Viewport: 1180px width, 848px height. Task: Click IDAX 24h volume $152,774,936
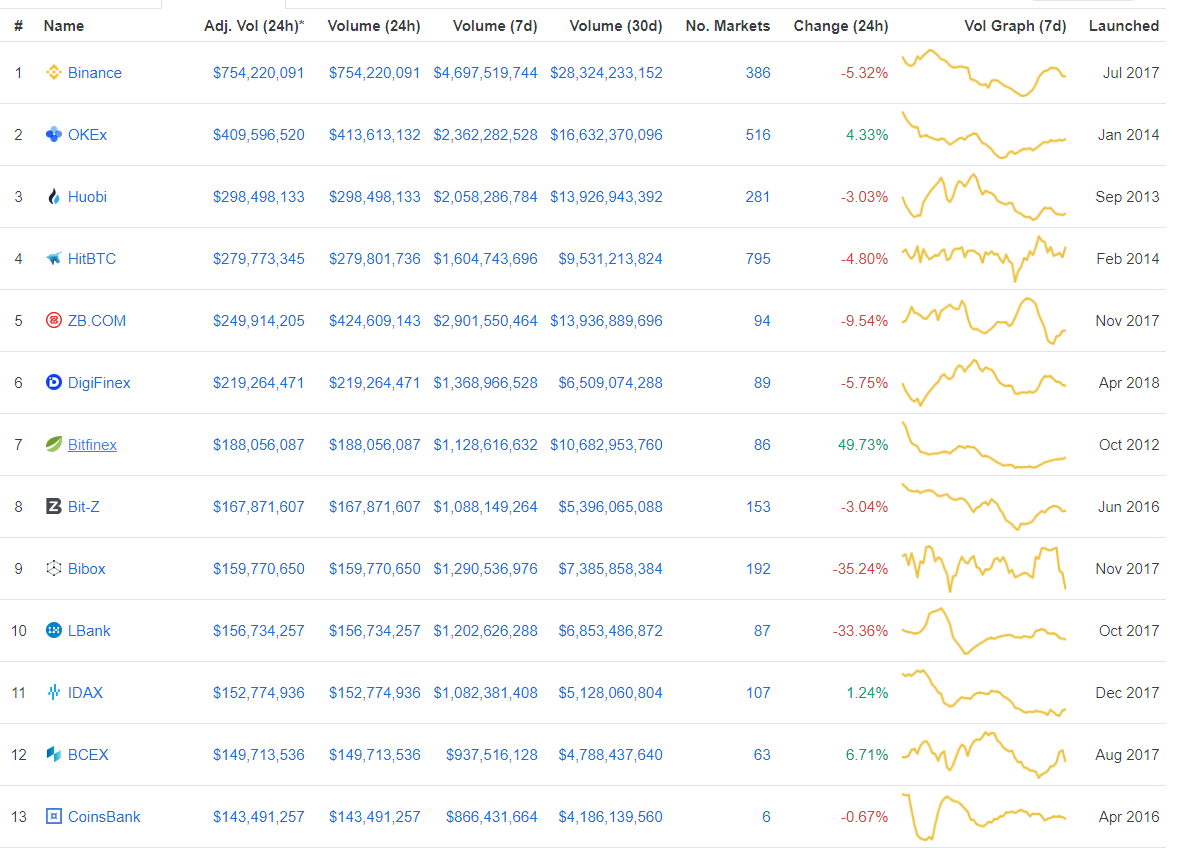coord(374,693)
